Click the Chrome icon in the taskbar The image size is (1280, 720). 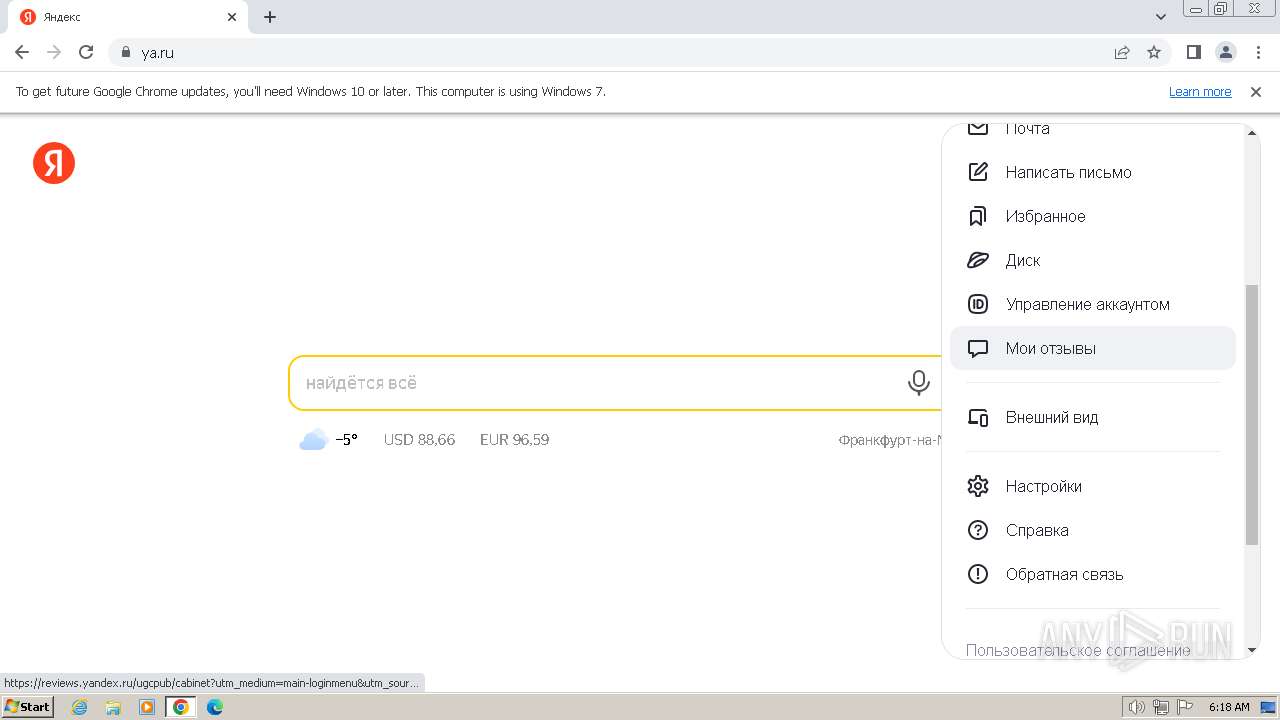[180, 707]
